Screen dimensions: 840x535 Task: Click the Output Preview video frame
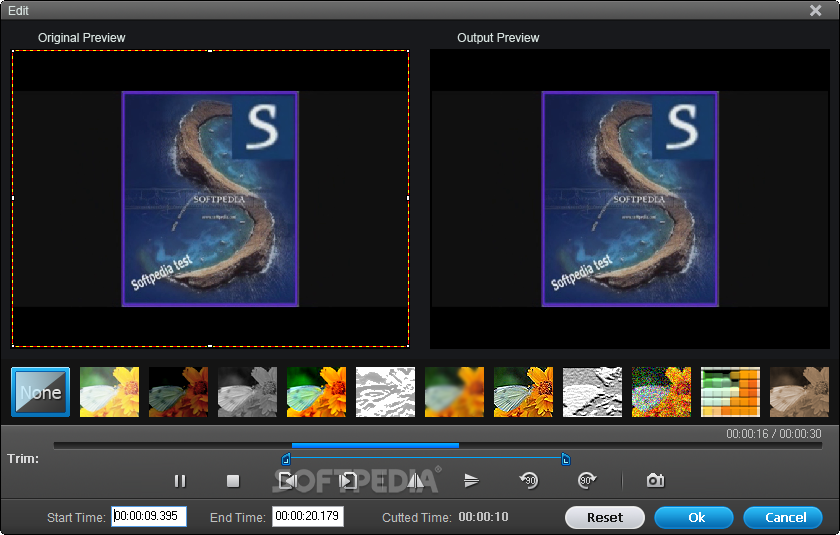(x=630, y=199)
